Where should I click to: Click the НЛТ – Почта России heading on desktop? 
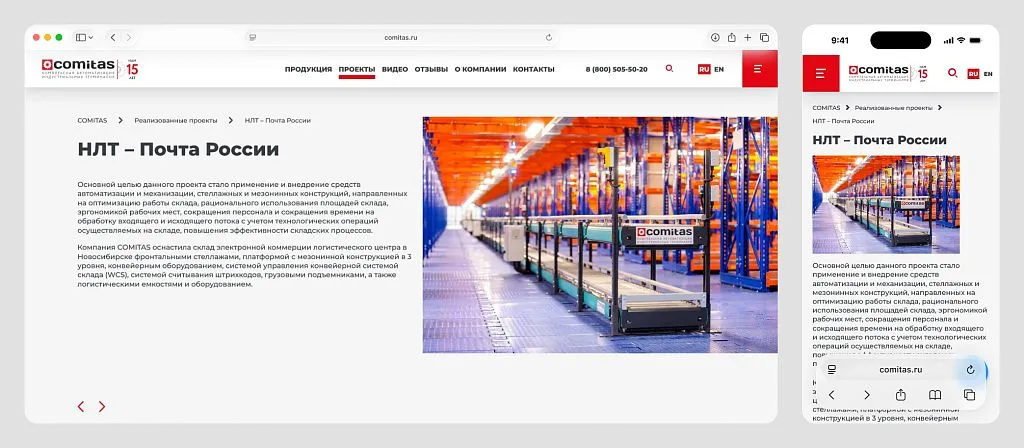pyautogui.click(x=178, y=150)
